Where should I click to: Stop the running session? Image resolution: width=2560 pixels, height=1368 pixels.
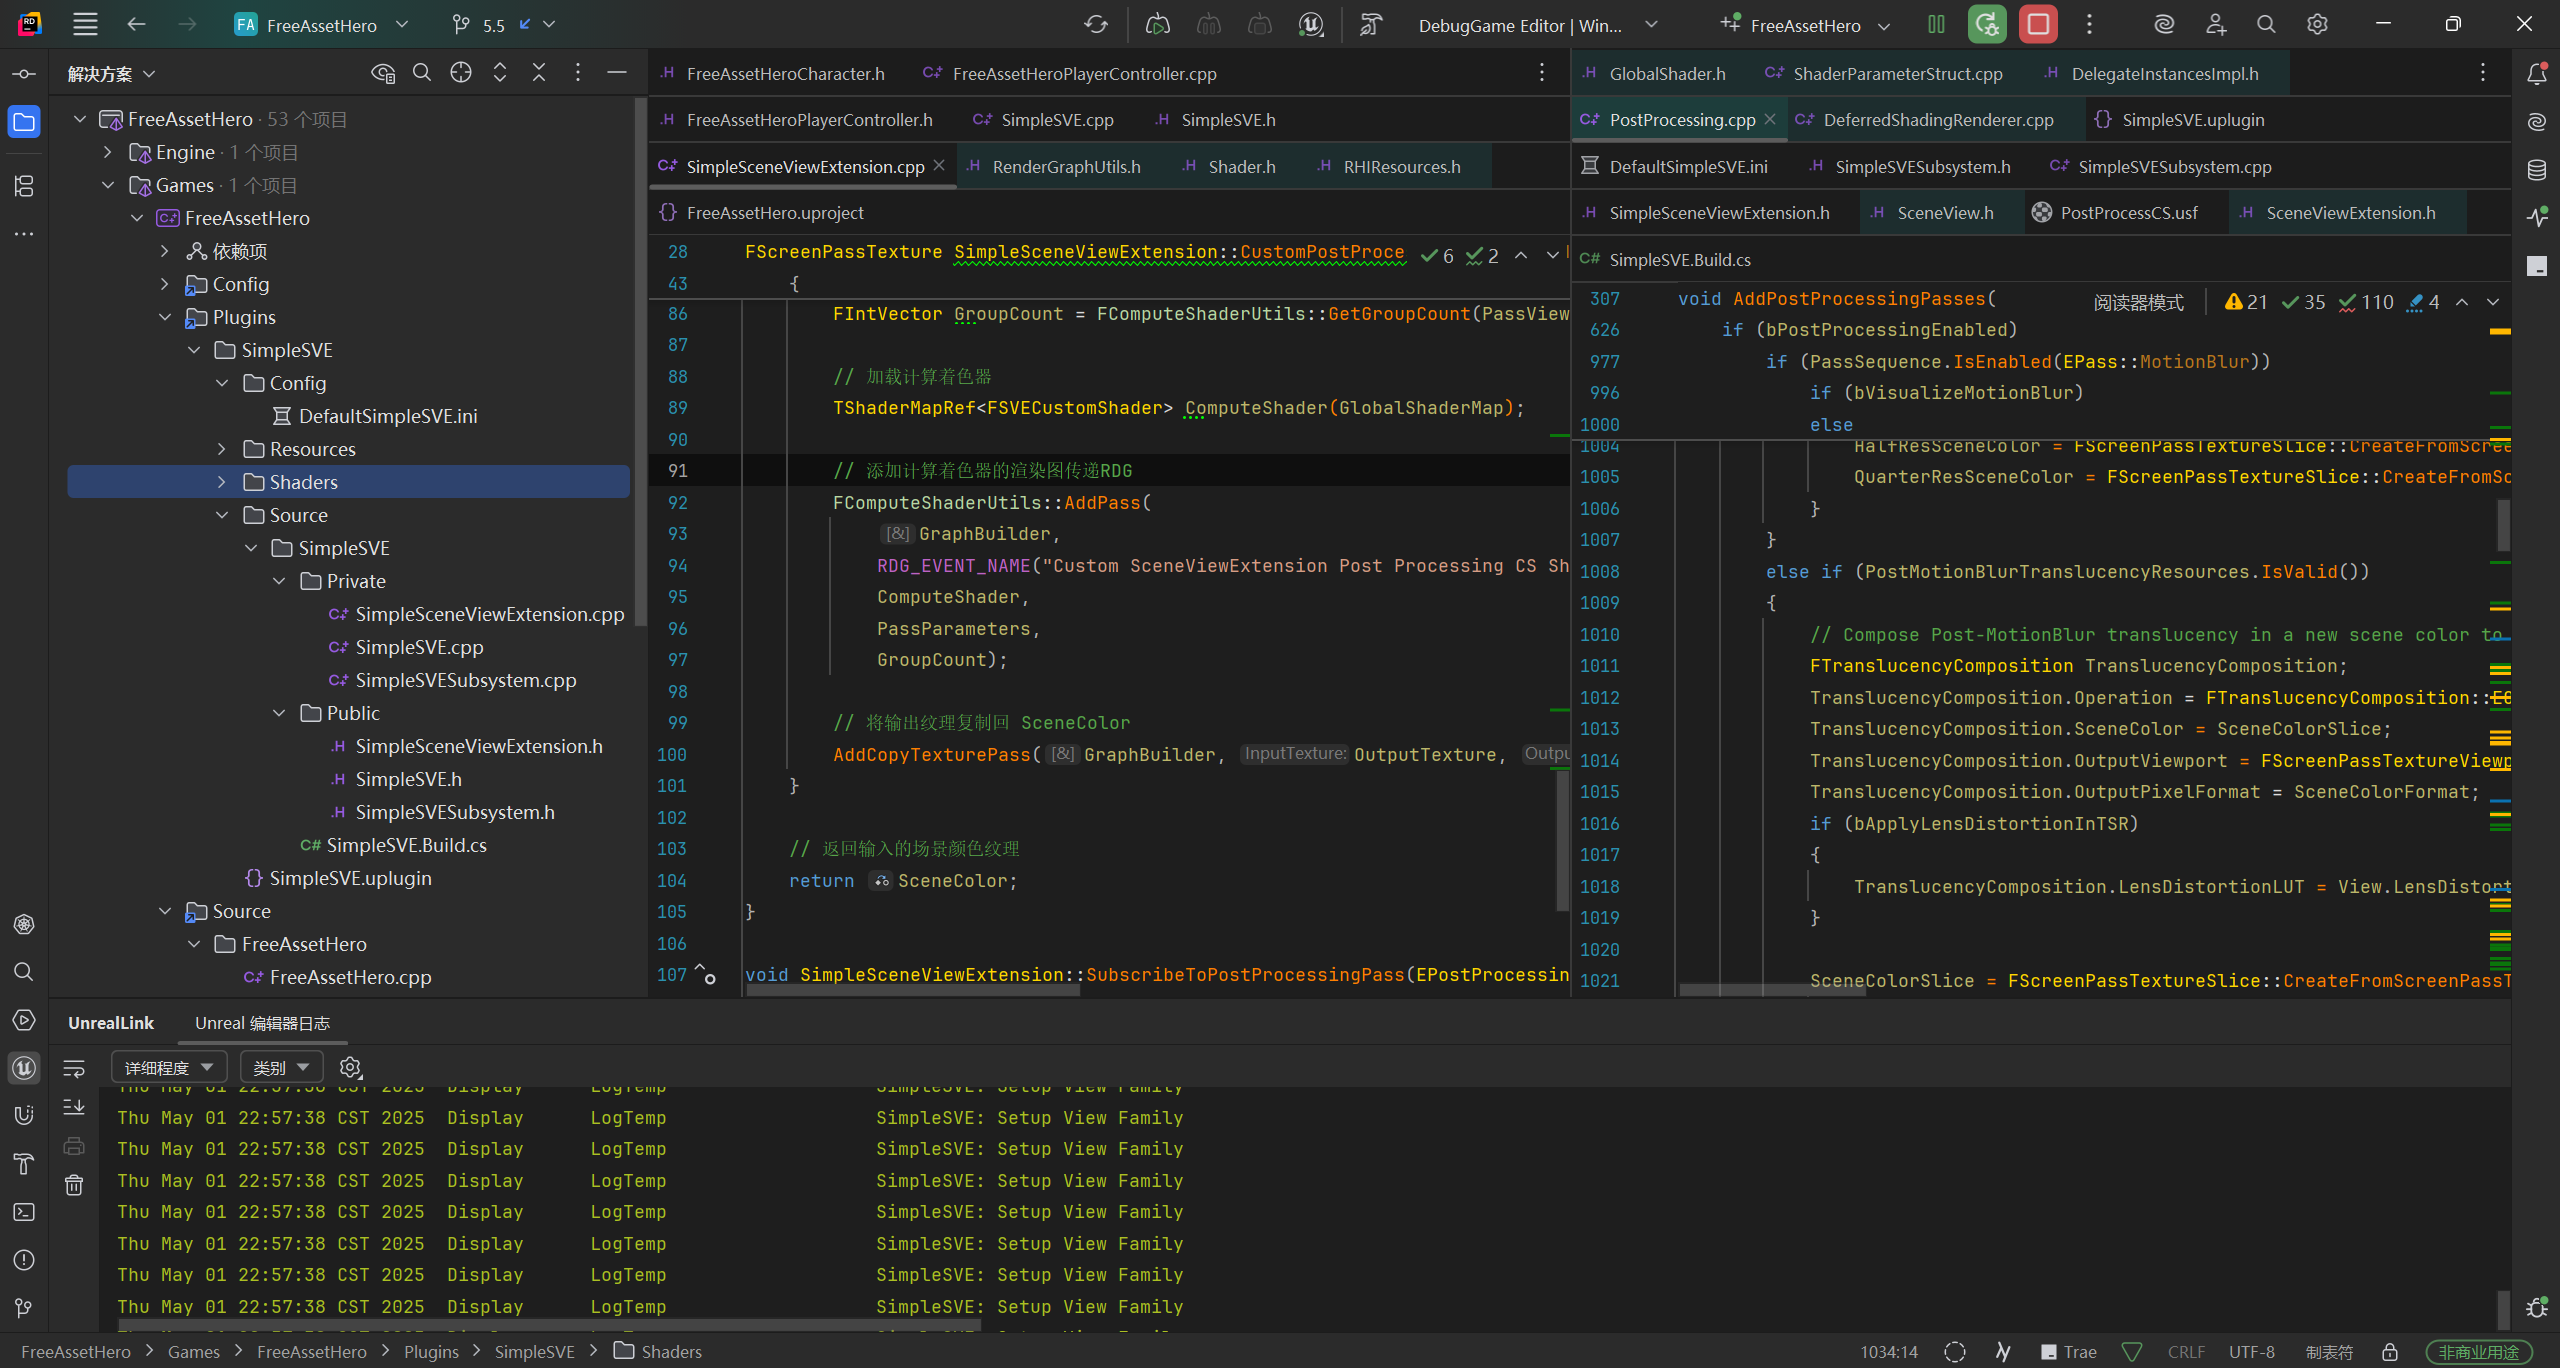pyautogui.click(x=2038, y=25)
